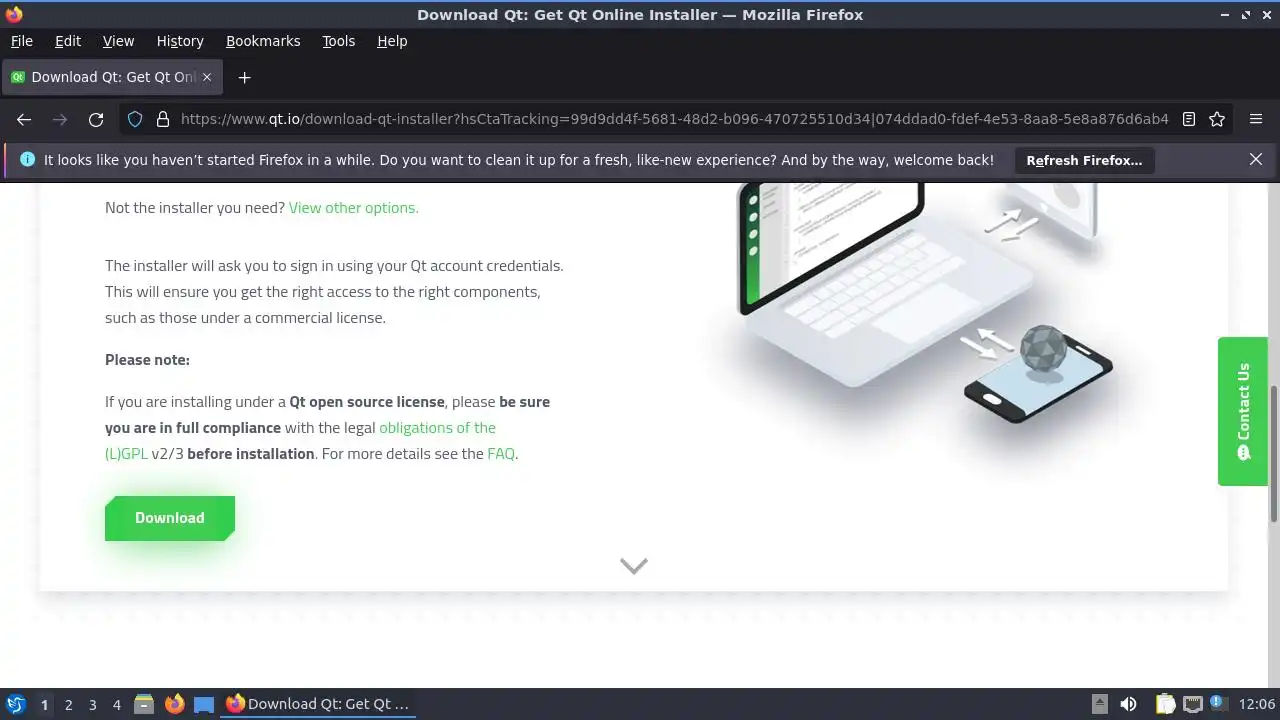Open the History menu
Screen dimensions: 1280x720
click(x=180, y=41)
